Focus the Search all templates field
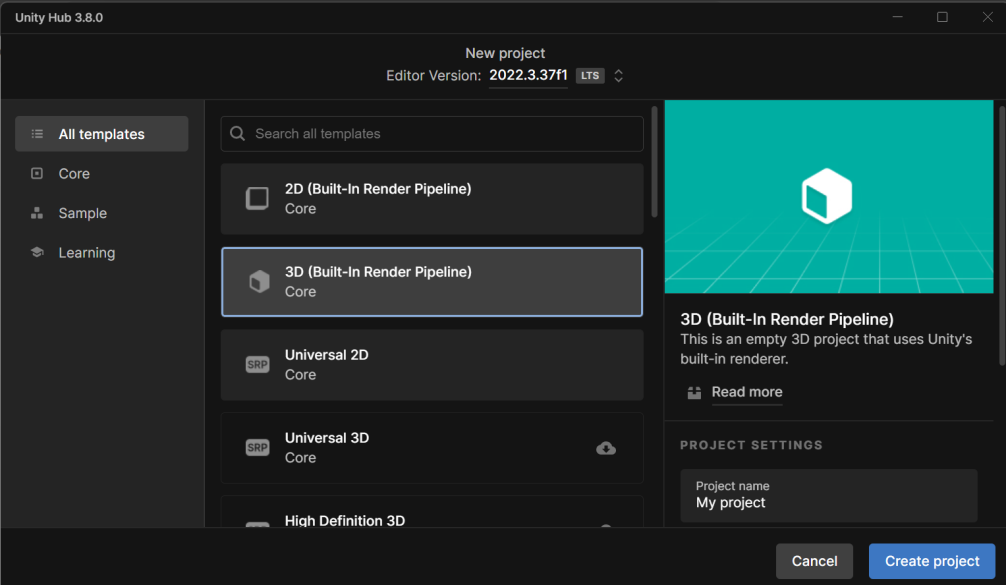This screenshot has height=585, width=1006. [x=432, y=134]
